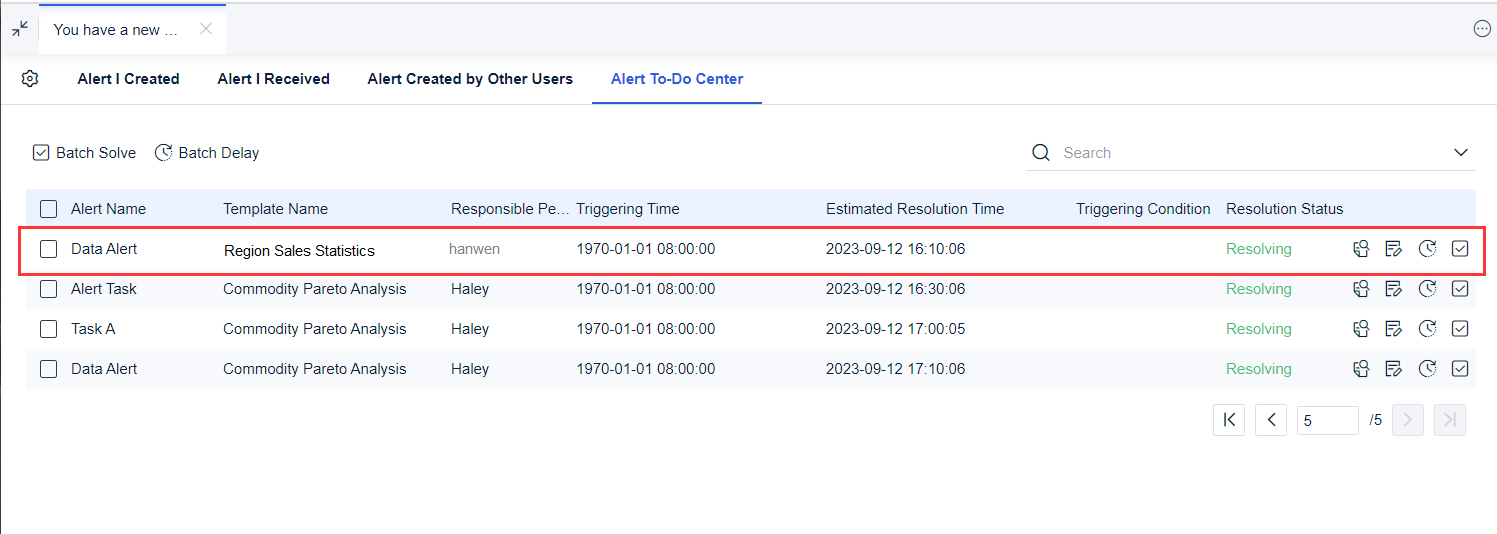The image size is (1497, 534).
Task: Click view-template icon in Task A row
Action: (1361, 329)
